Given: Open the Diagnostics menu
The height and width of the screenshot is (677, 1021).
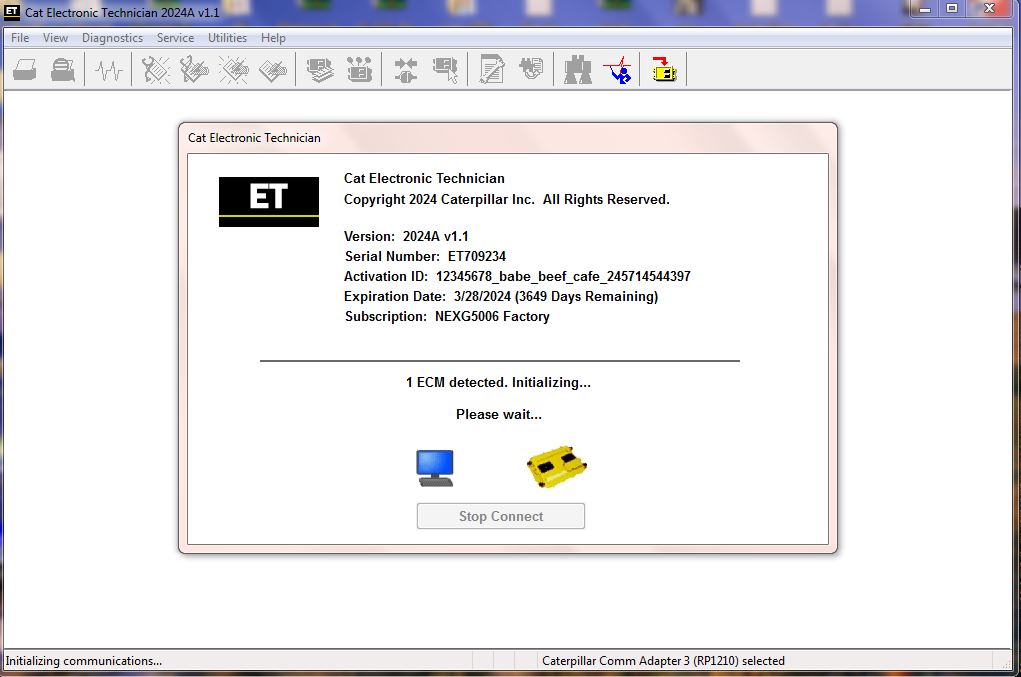Looking at the screenshot, I should tap(112, 38).
